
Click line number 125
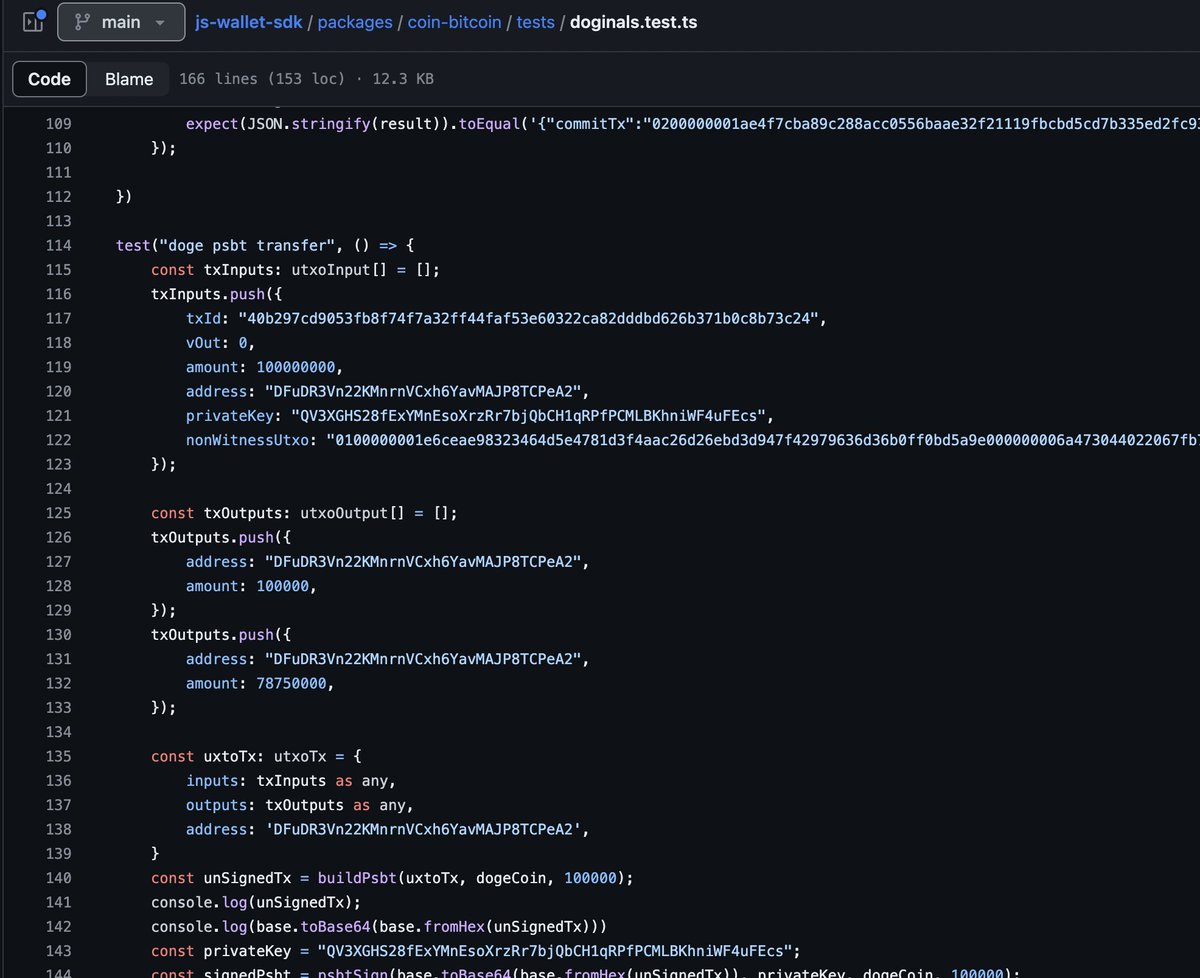point(59,513)
